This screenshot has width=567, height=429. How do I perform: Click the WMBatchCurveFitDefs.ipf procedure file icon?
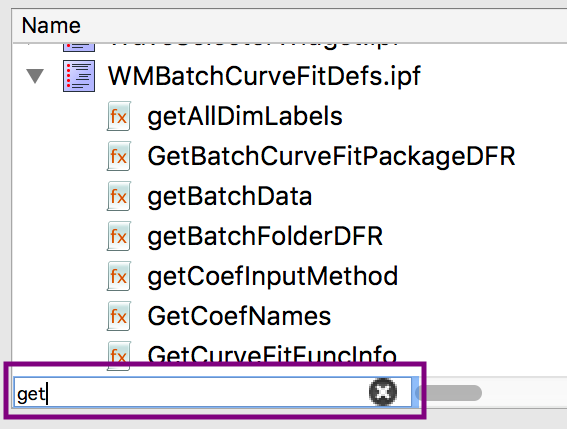[x=79, y=76]
